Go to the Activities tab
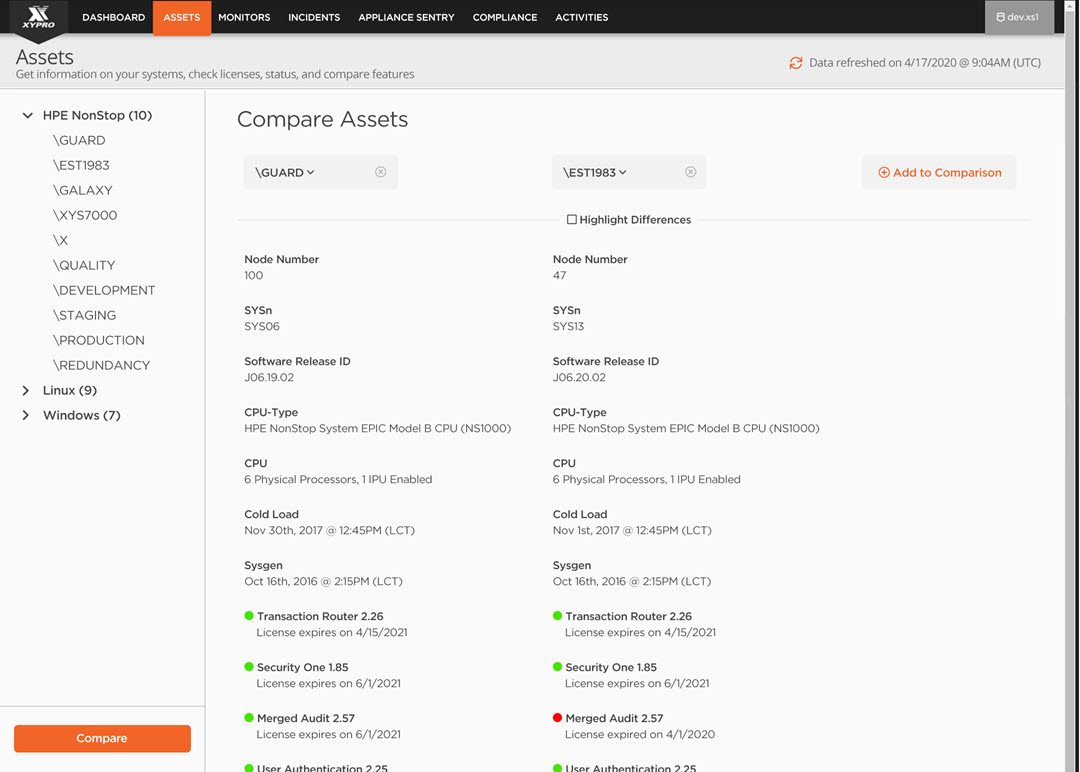Screen dimensions: 1080x772 [581, 17]
